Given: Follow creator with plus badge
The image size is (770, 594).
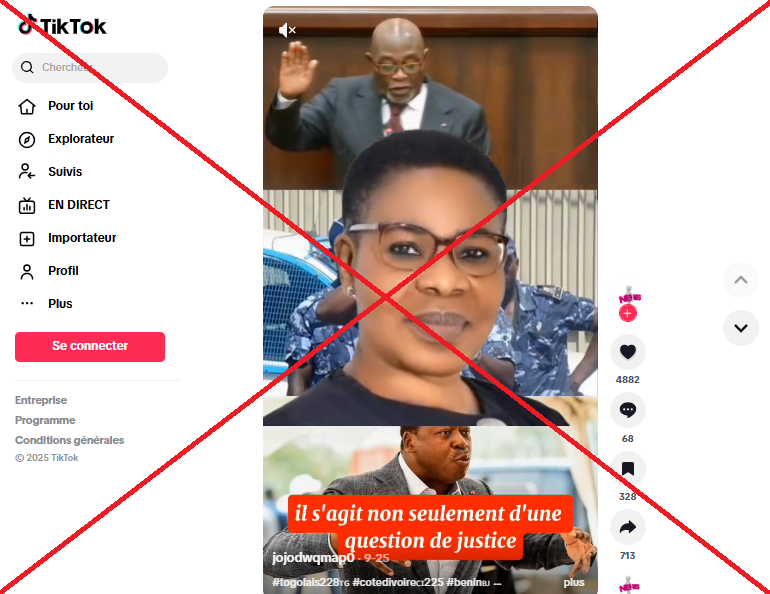Looking at the screenshot, I should pos(628,313).
